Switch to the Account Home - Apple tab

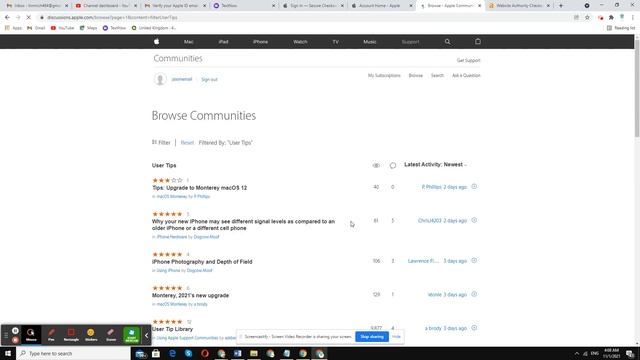(381, 6)
